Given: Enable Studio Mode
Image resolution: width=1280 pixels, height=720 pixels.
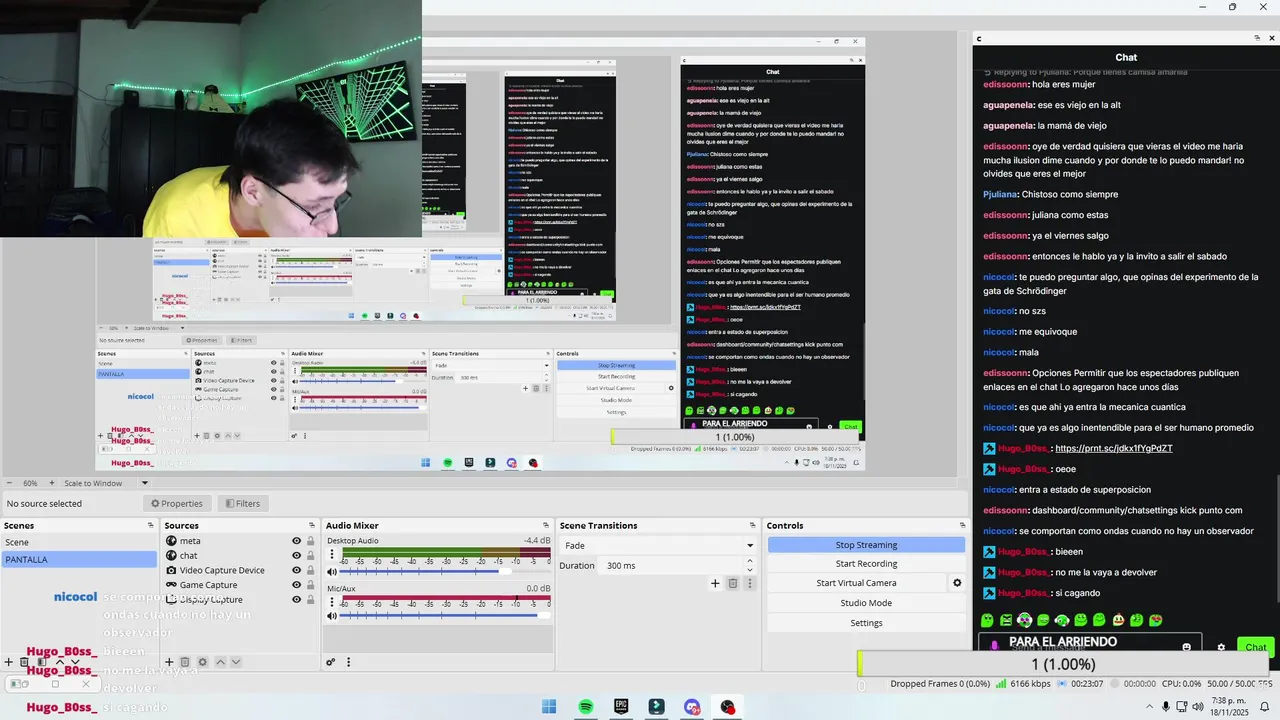Looking at the screenshot, I should point(866,603).
